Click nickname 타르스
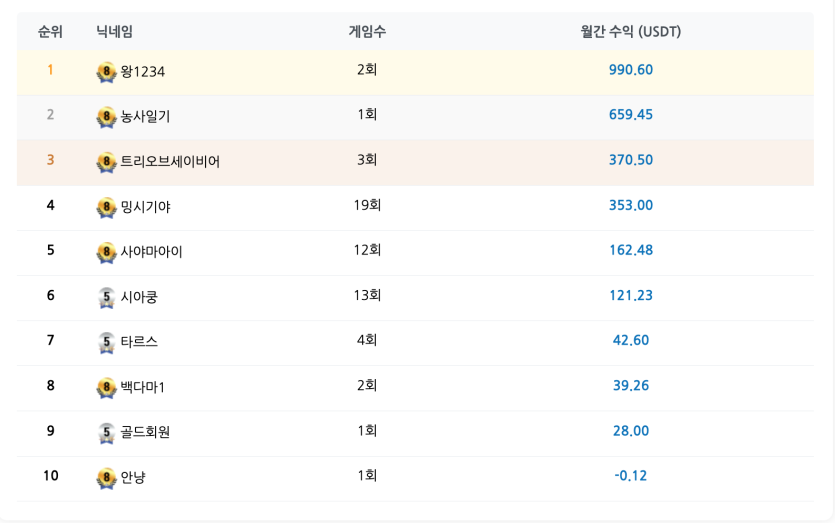 (x=139, y=341)
